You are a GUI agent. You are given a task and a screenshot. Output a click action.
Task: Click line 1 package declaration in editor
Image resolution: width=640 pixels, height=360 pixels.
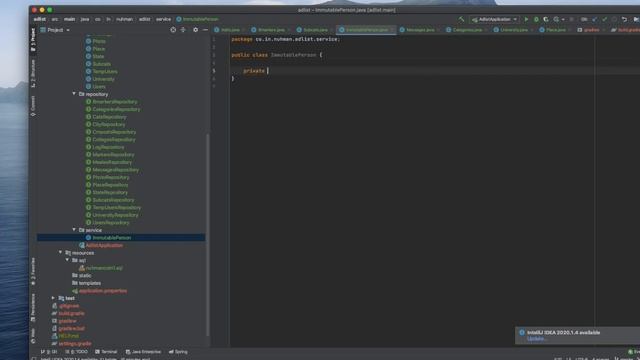tap(285, 39)
